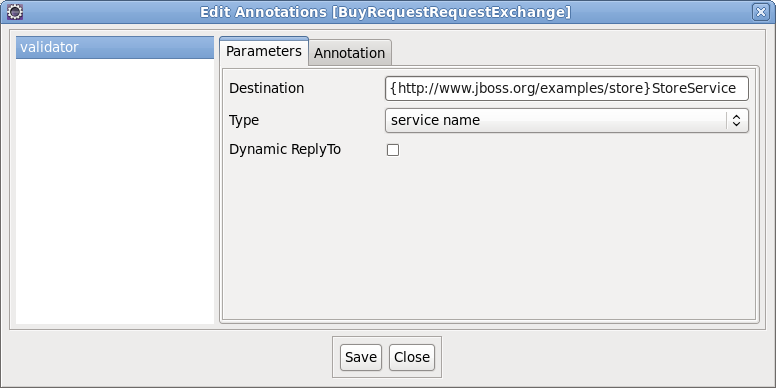
Task: Switch to the Annotation tab
Action: pyautogui.click(x=349, y=53)
